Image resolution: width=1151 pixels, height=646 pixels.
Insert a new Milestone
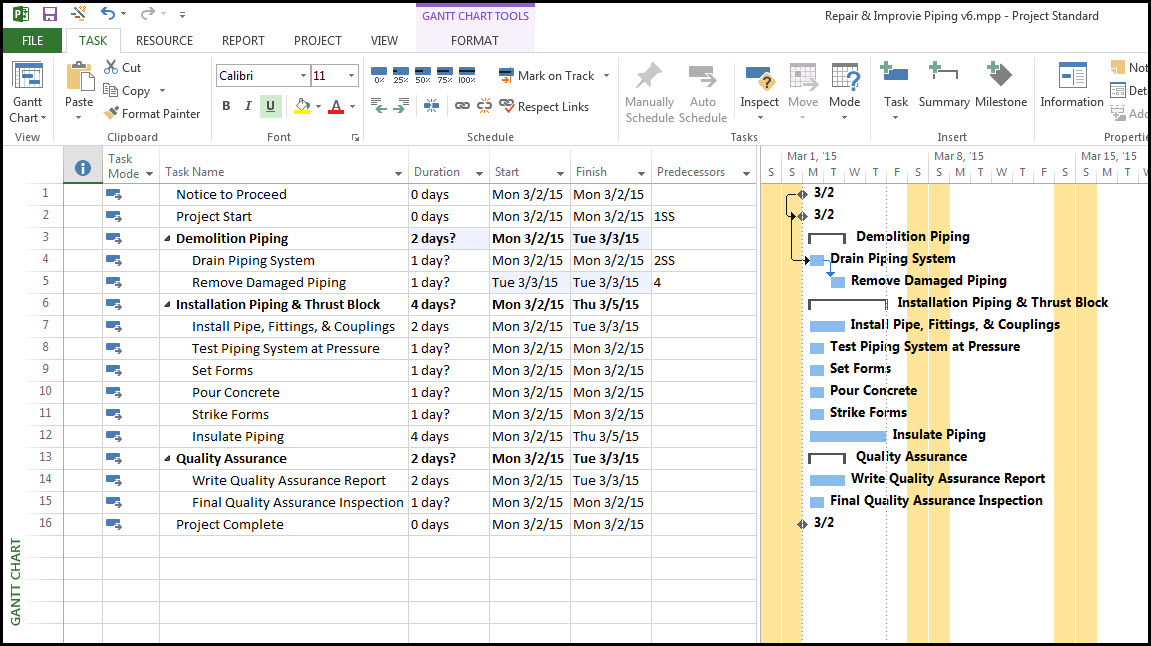pyautogui.click(x=1000, y=88)
